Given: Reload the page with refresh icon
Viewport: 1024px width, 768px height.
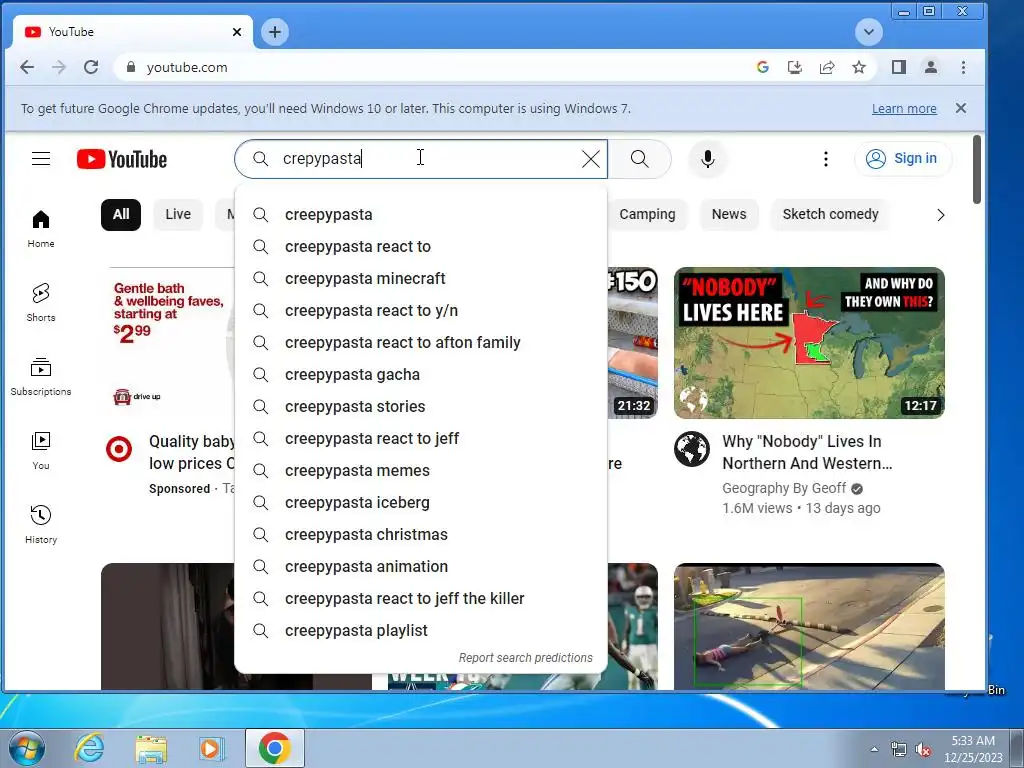Looking at the screenshot, I should click(91, 67).
